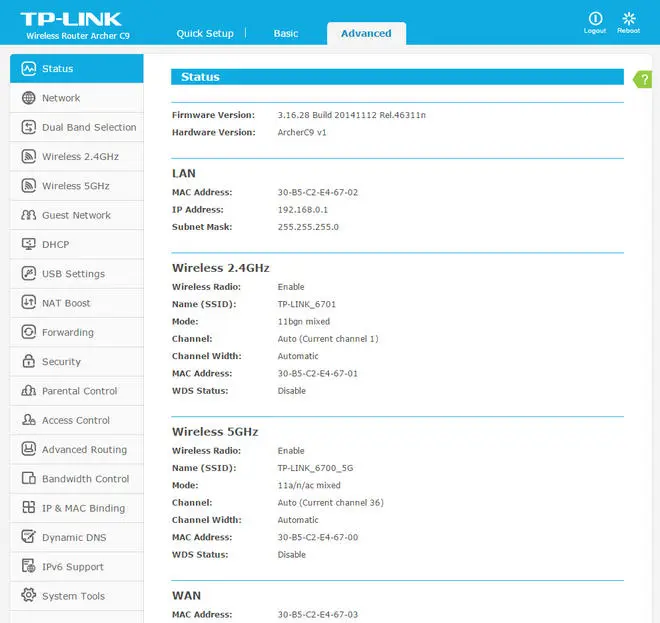The image size is (660, 623).
Task: Expand the DHCP menu section
Action: (55, 245)
